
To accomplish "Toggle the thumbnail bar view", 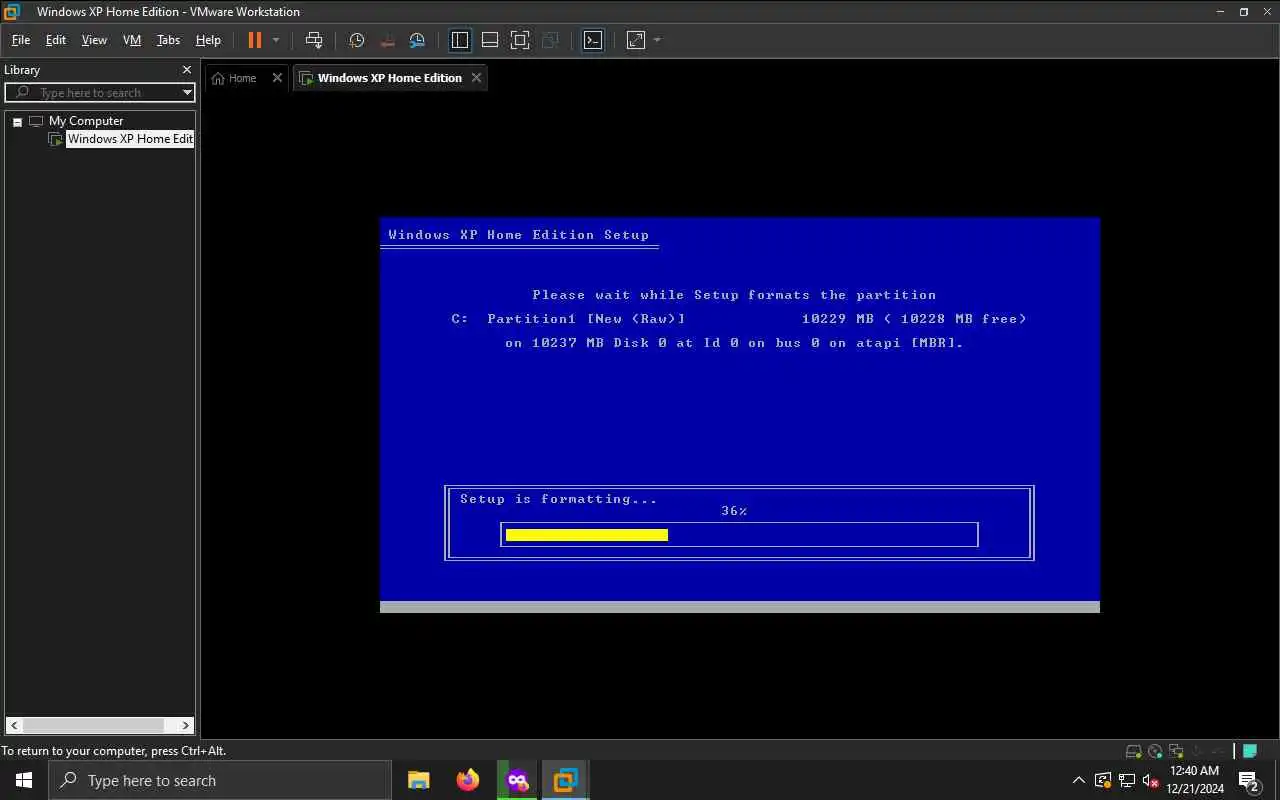I will pos(490,40).
